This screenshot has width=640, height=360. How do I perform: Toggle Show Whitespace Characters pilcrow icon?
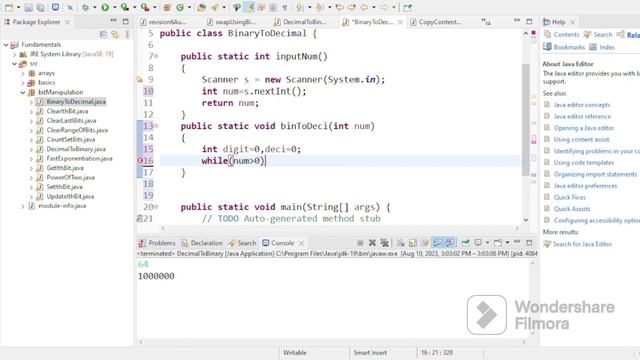(285, 7)
